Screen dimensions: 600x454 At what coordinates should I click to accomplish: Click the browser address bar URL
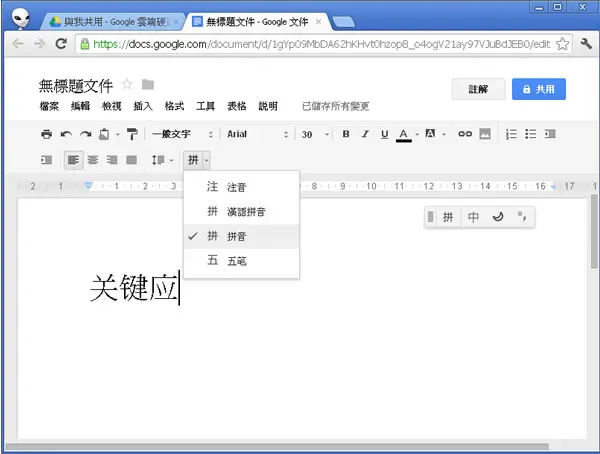tap(321, 44)
